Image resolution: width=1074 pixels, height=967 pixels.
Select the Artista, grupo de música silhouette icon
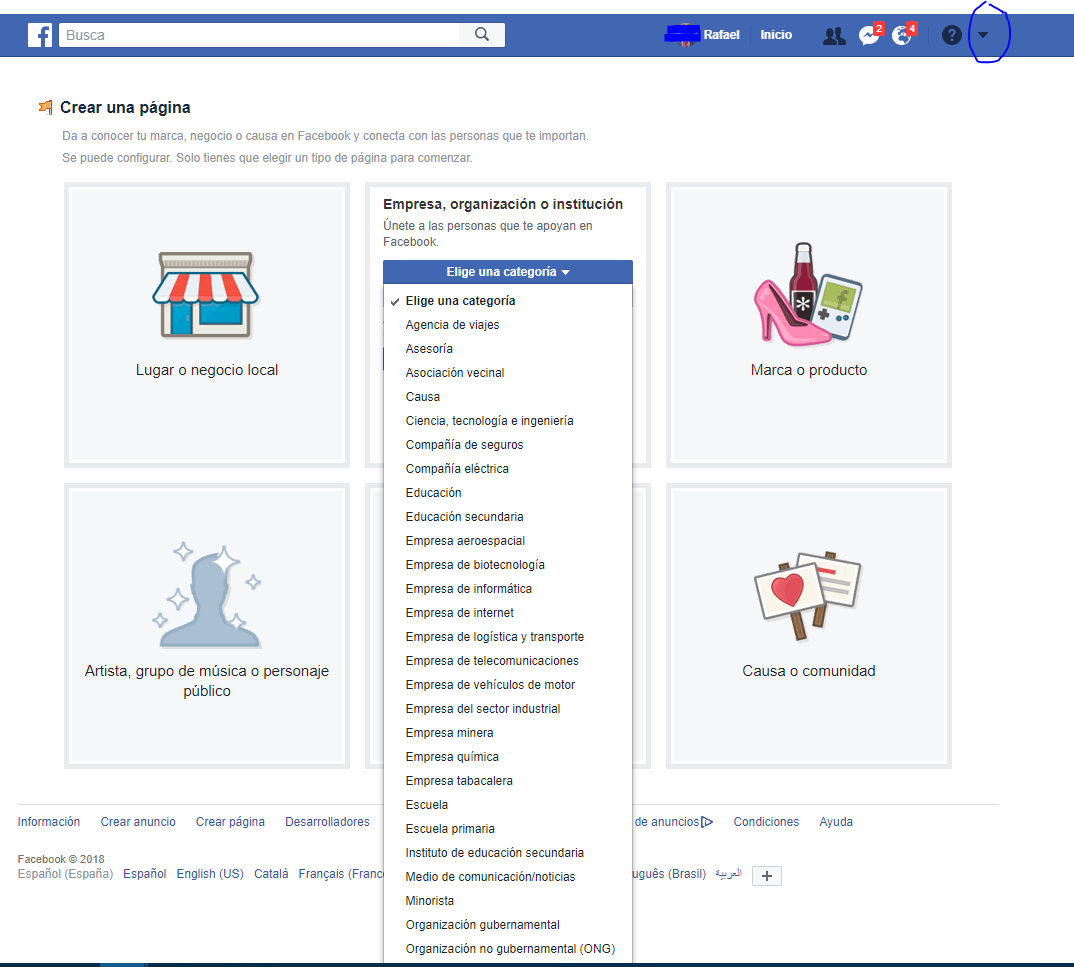[207, 596]
